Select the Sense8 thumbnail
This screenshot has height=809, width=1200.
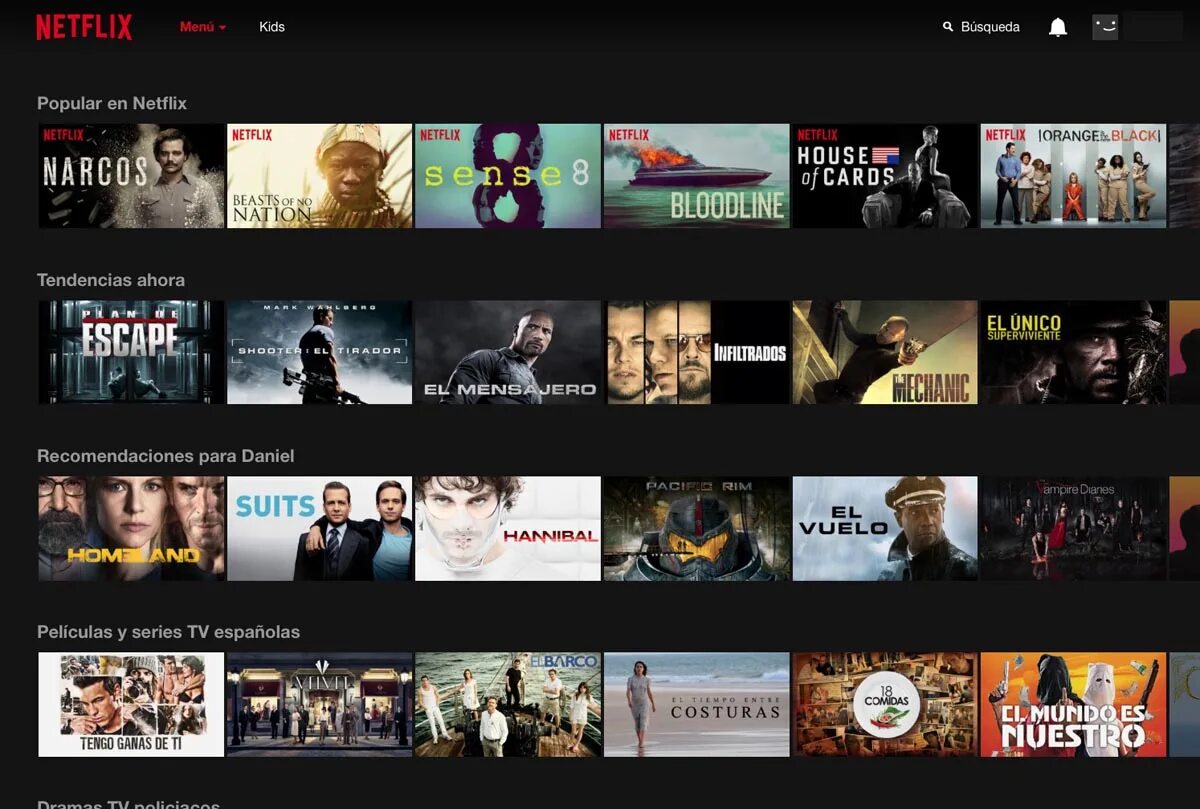tap(508, 176)
